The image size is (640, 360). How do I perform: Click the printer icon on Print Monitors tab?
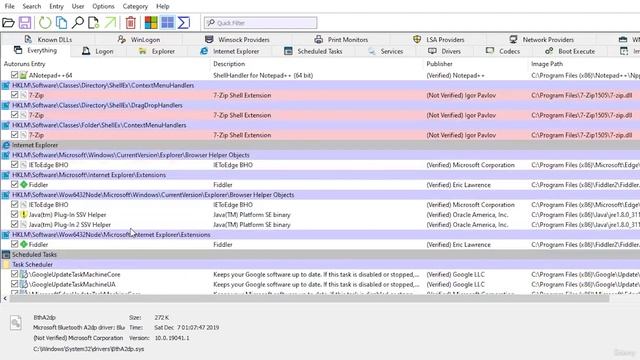(x=318, y=39)
